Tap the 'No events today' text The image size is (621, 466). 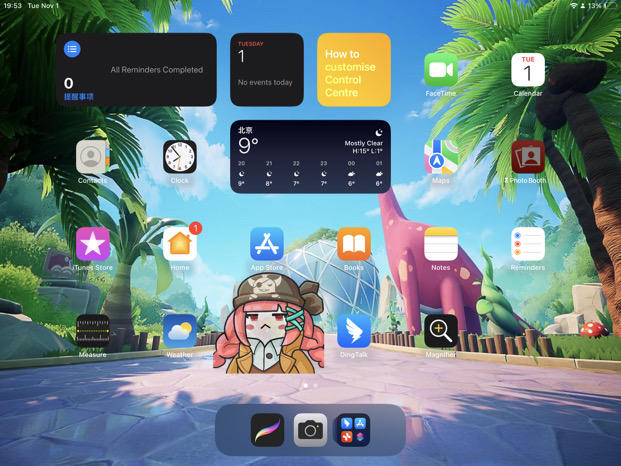(265, 82)
